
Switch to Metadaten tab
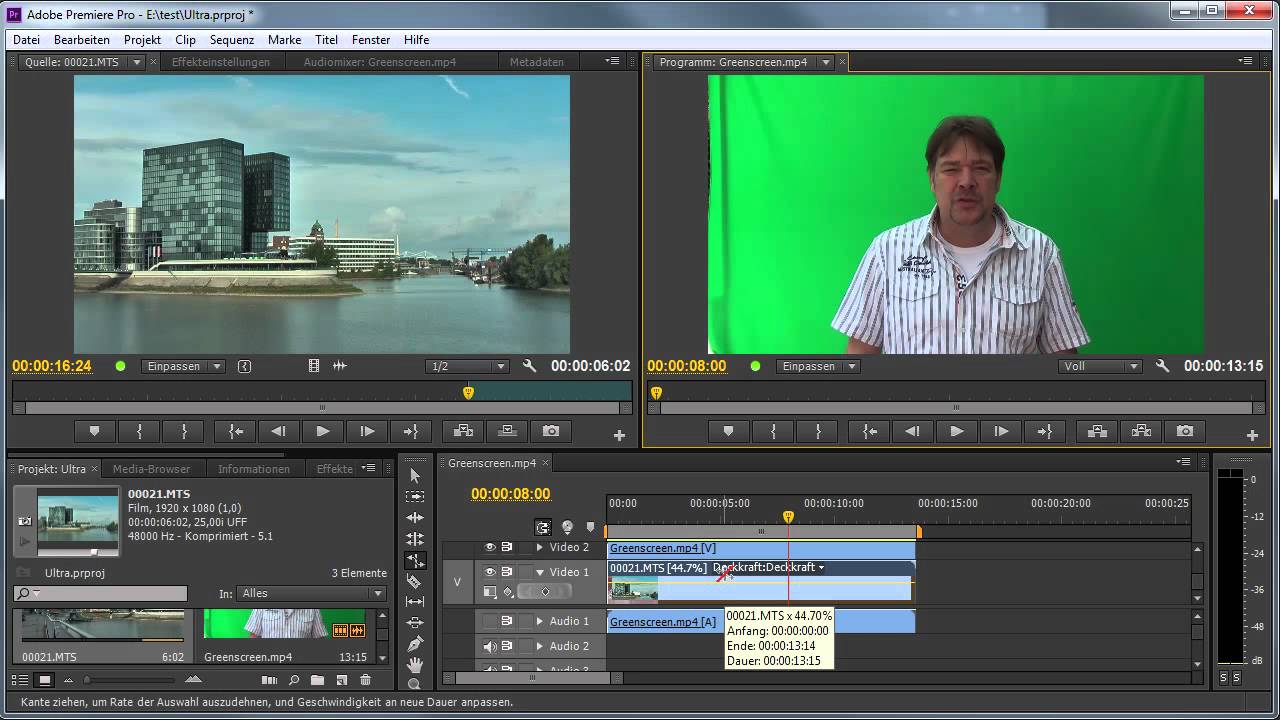[537, 62]
